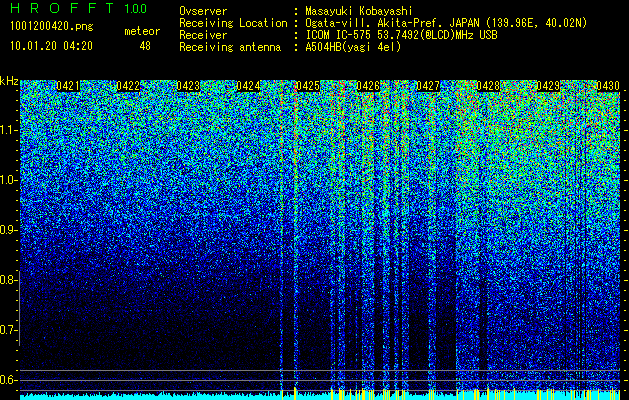Click the date stamp 10.01.20 04:20
Viewport: 629px width, 400px height.
tap(52, 46)
